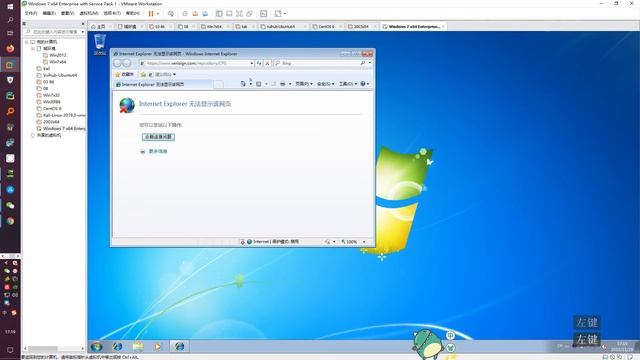Click the library search input field
Viewport: 640px width, 360px height.
tap(53, 31)
